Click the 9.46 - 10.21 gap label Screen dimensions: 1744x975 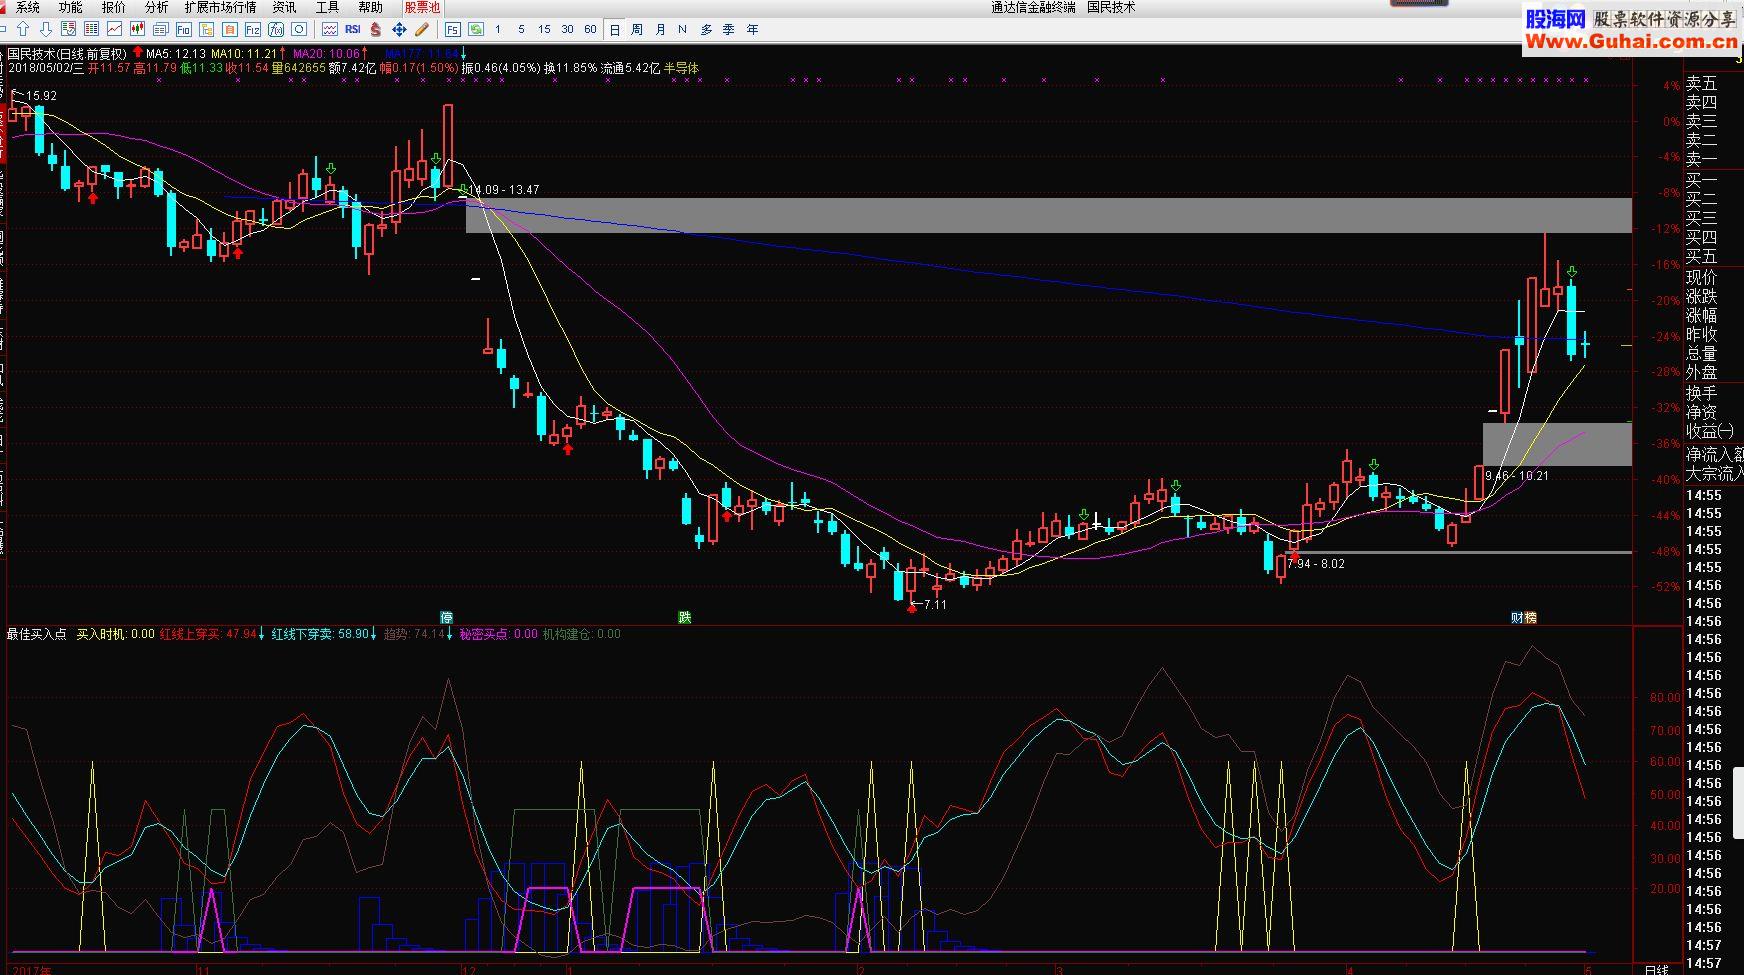click(x=1517, y=476)
